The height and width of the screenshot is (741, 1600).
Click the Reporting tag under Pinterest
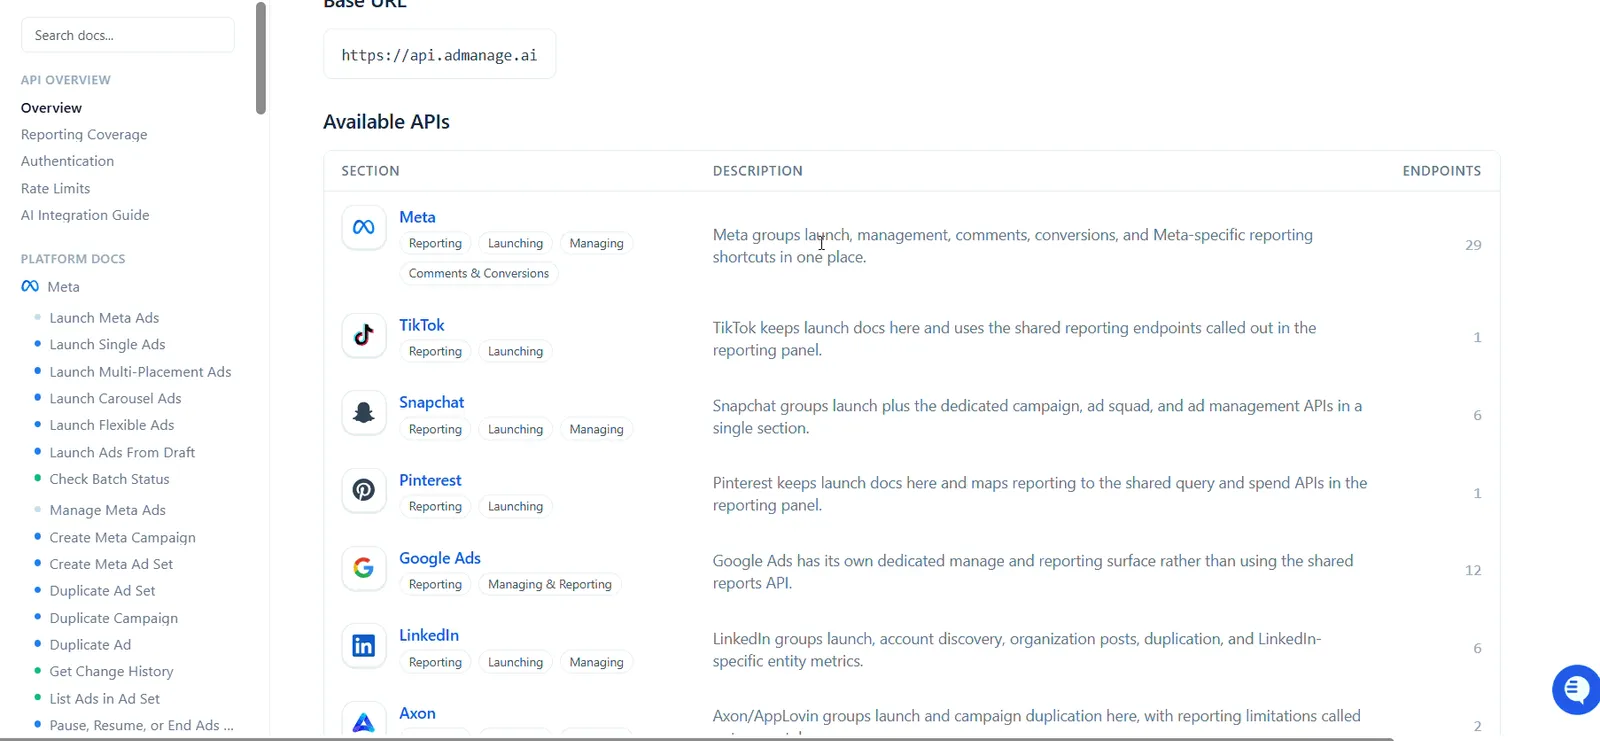435,506
